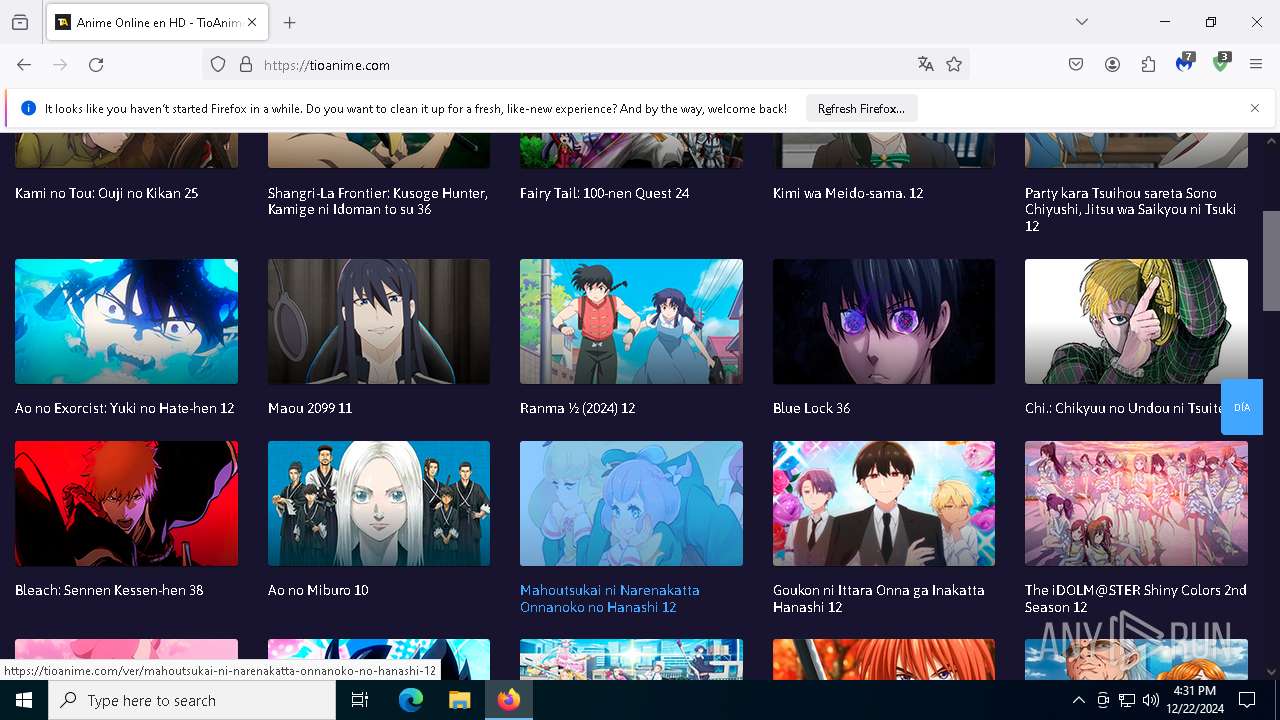
Task: Open File Explorer from the taskbar
Action: coord(459,700)
